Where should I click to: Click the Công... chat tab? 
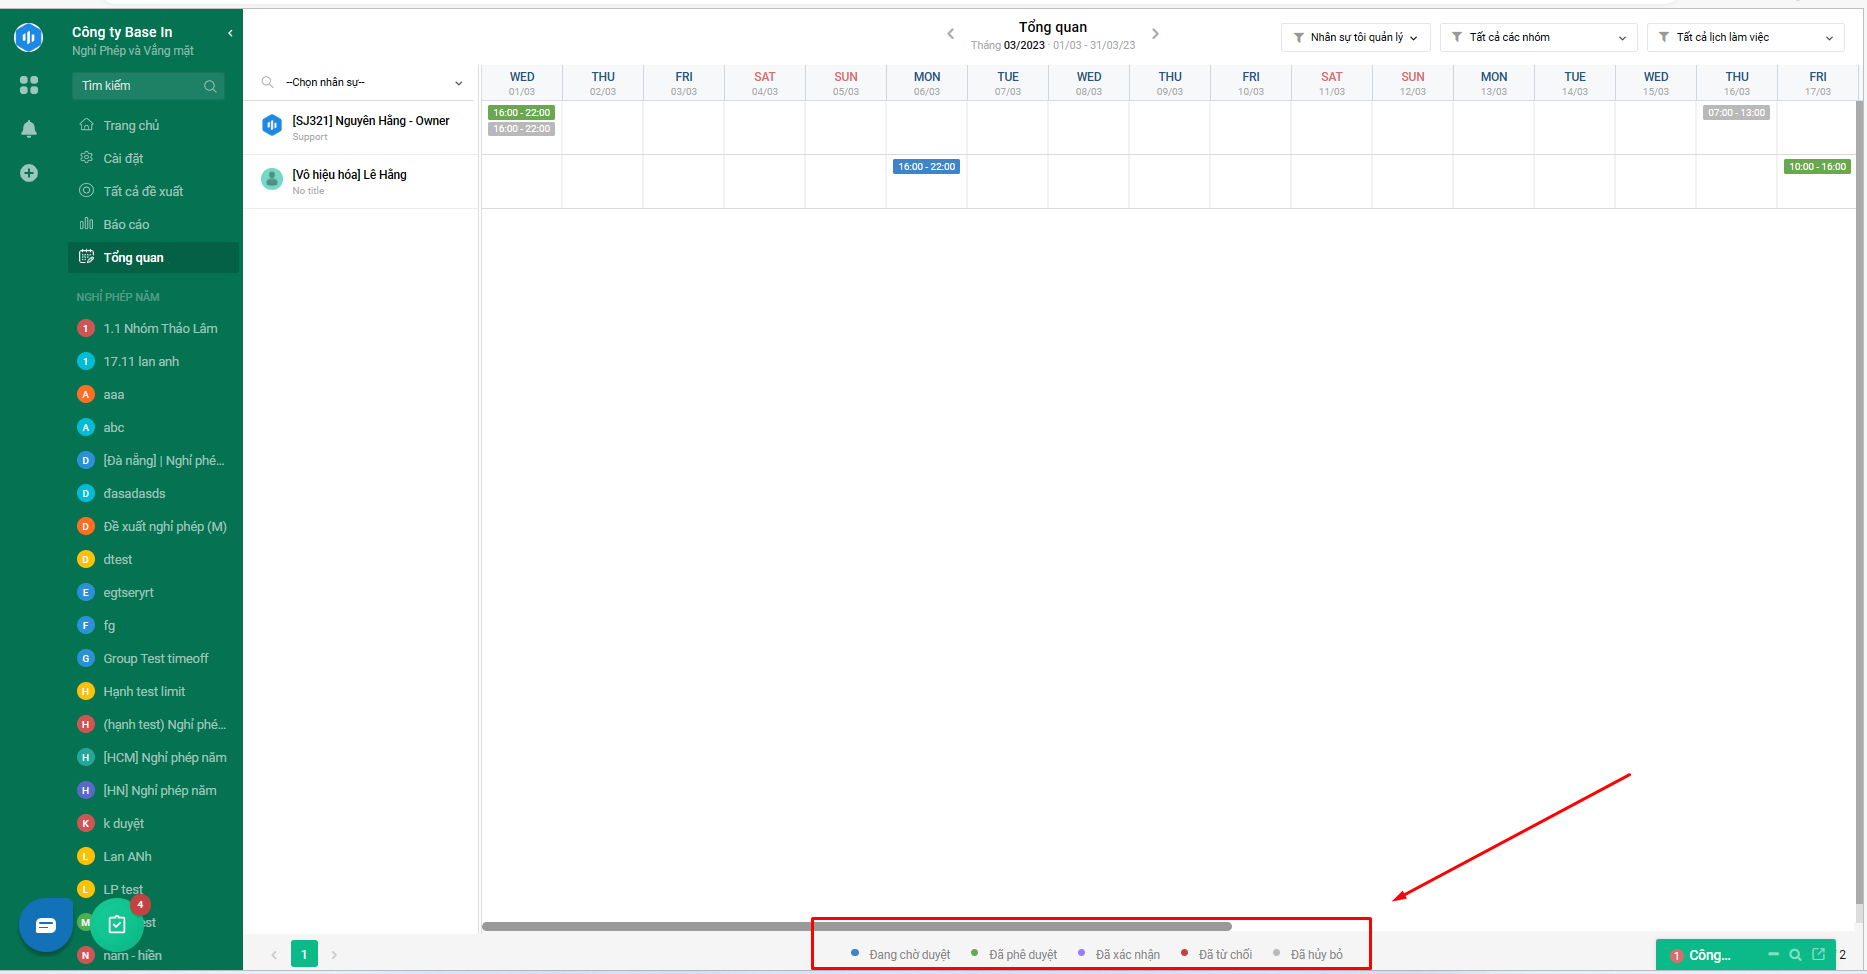tap(1710, 956)
